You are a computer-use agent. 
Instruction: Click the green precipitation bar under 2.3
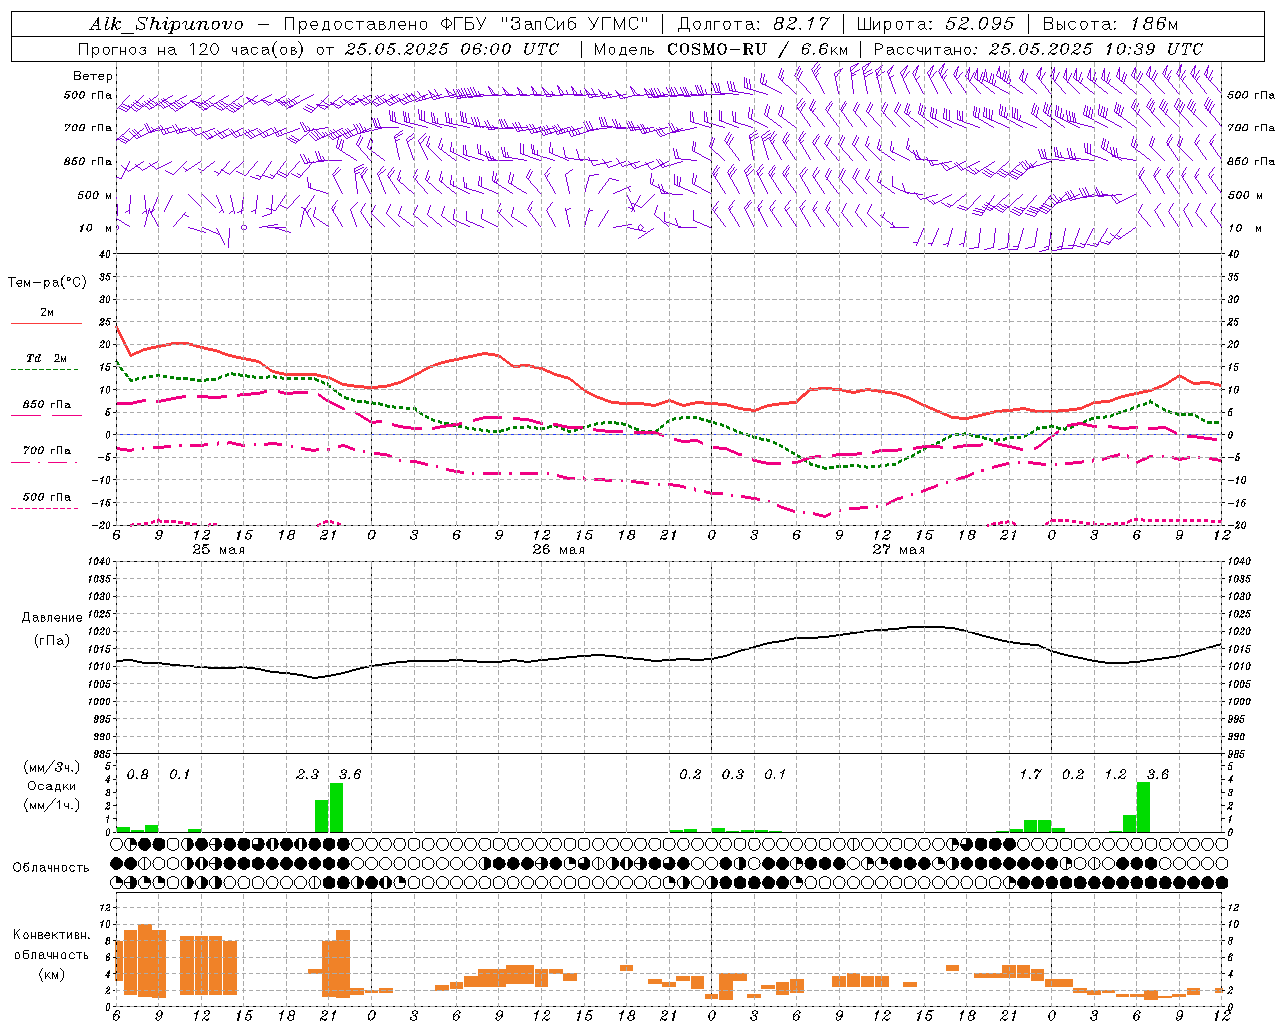point(322,816)
